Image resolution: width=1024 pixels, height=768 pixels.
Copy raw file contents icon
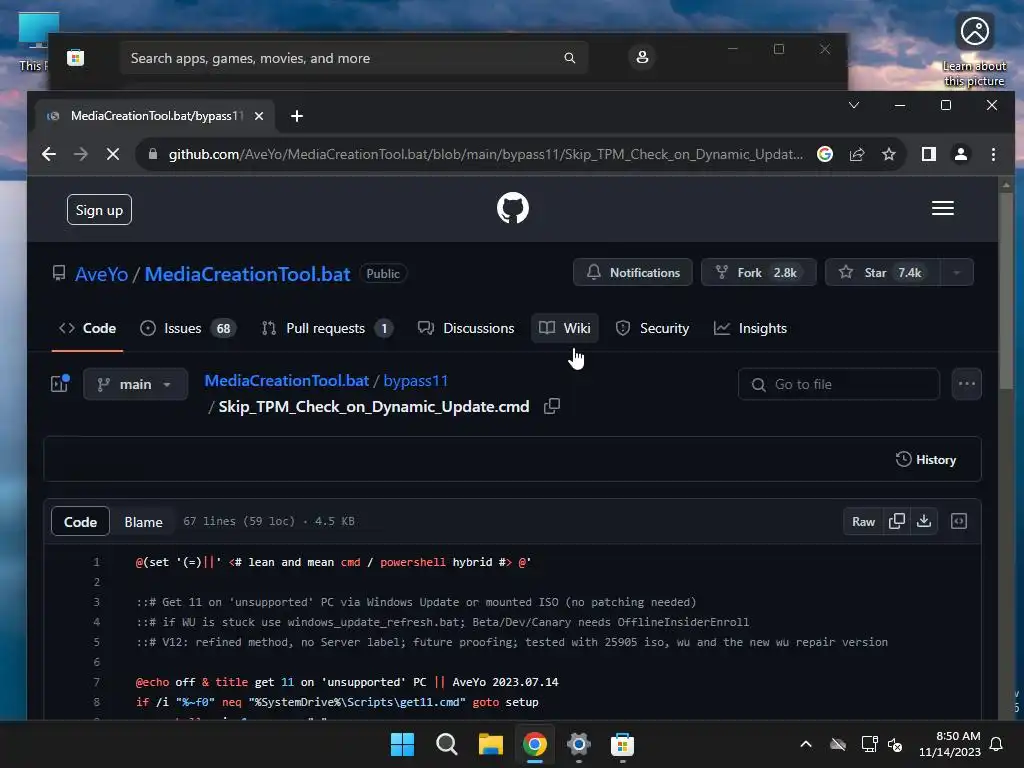[897, 521]
